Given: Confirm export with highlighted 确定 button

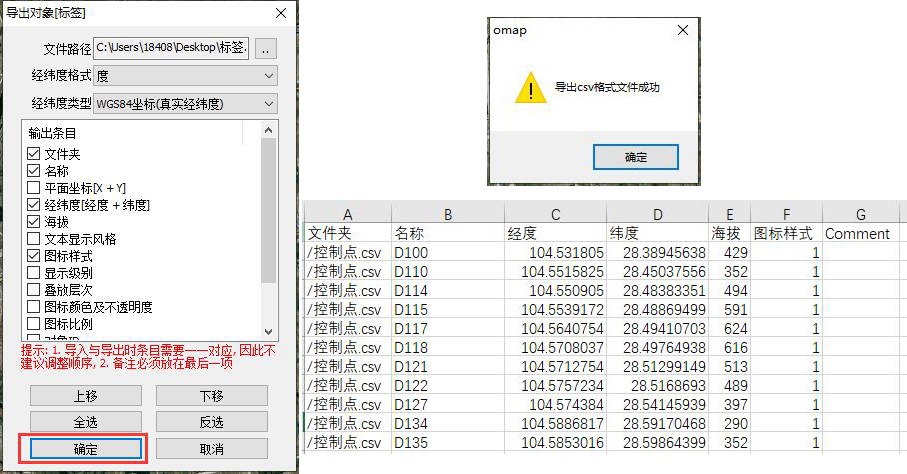Looking at the screenshot, I should coord(85,449).
